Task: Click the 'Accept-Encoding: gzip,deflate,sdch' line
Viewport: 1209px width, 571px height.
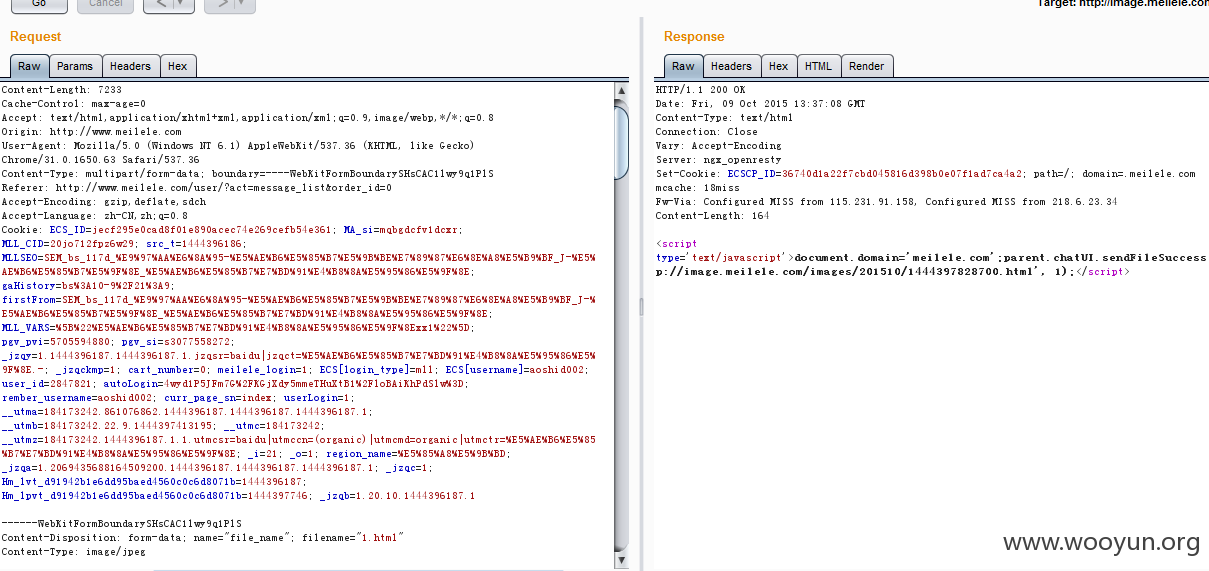Action: (x=103, y=202)
